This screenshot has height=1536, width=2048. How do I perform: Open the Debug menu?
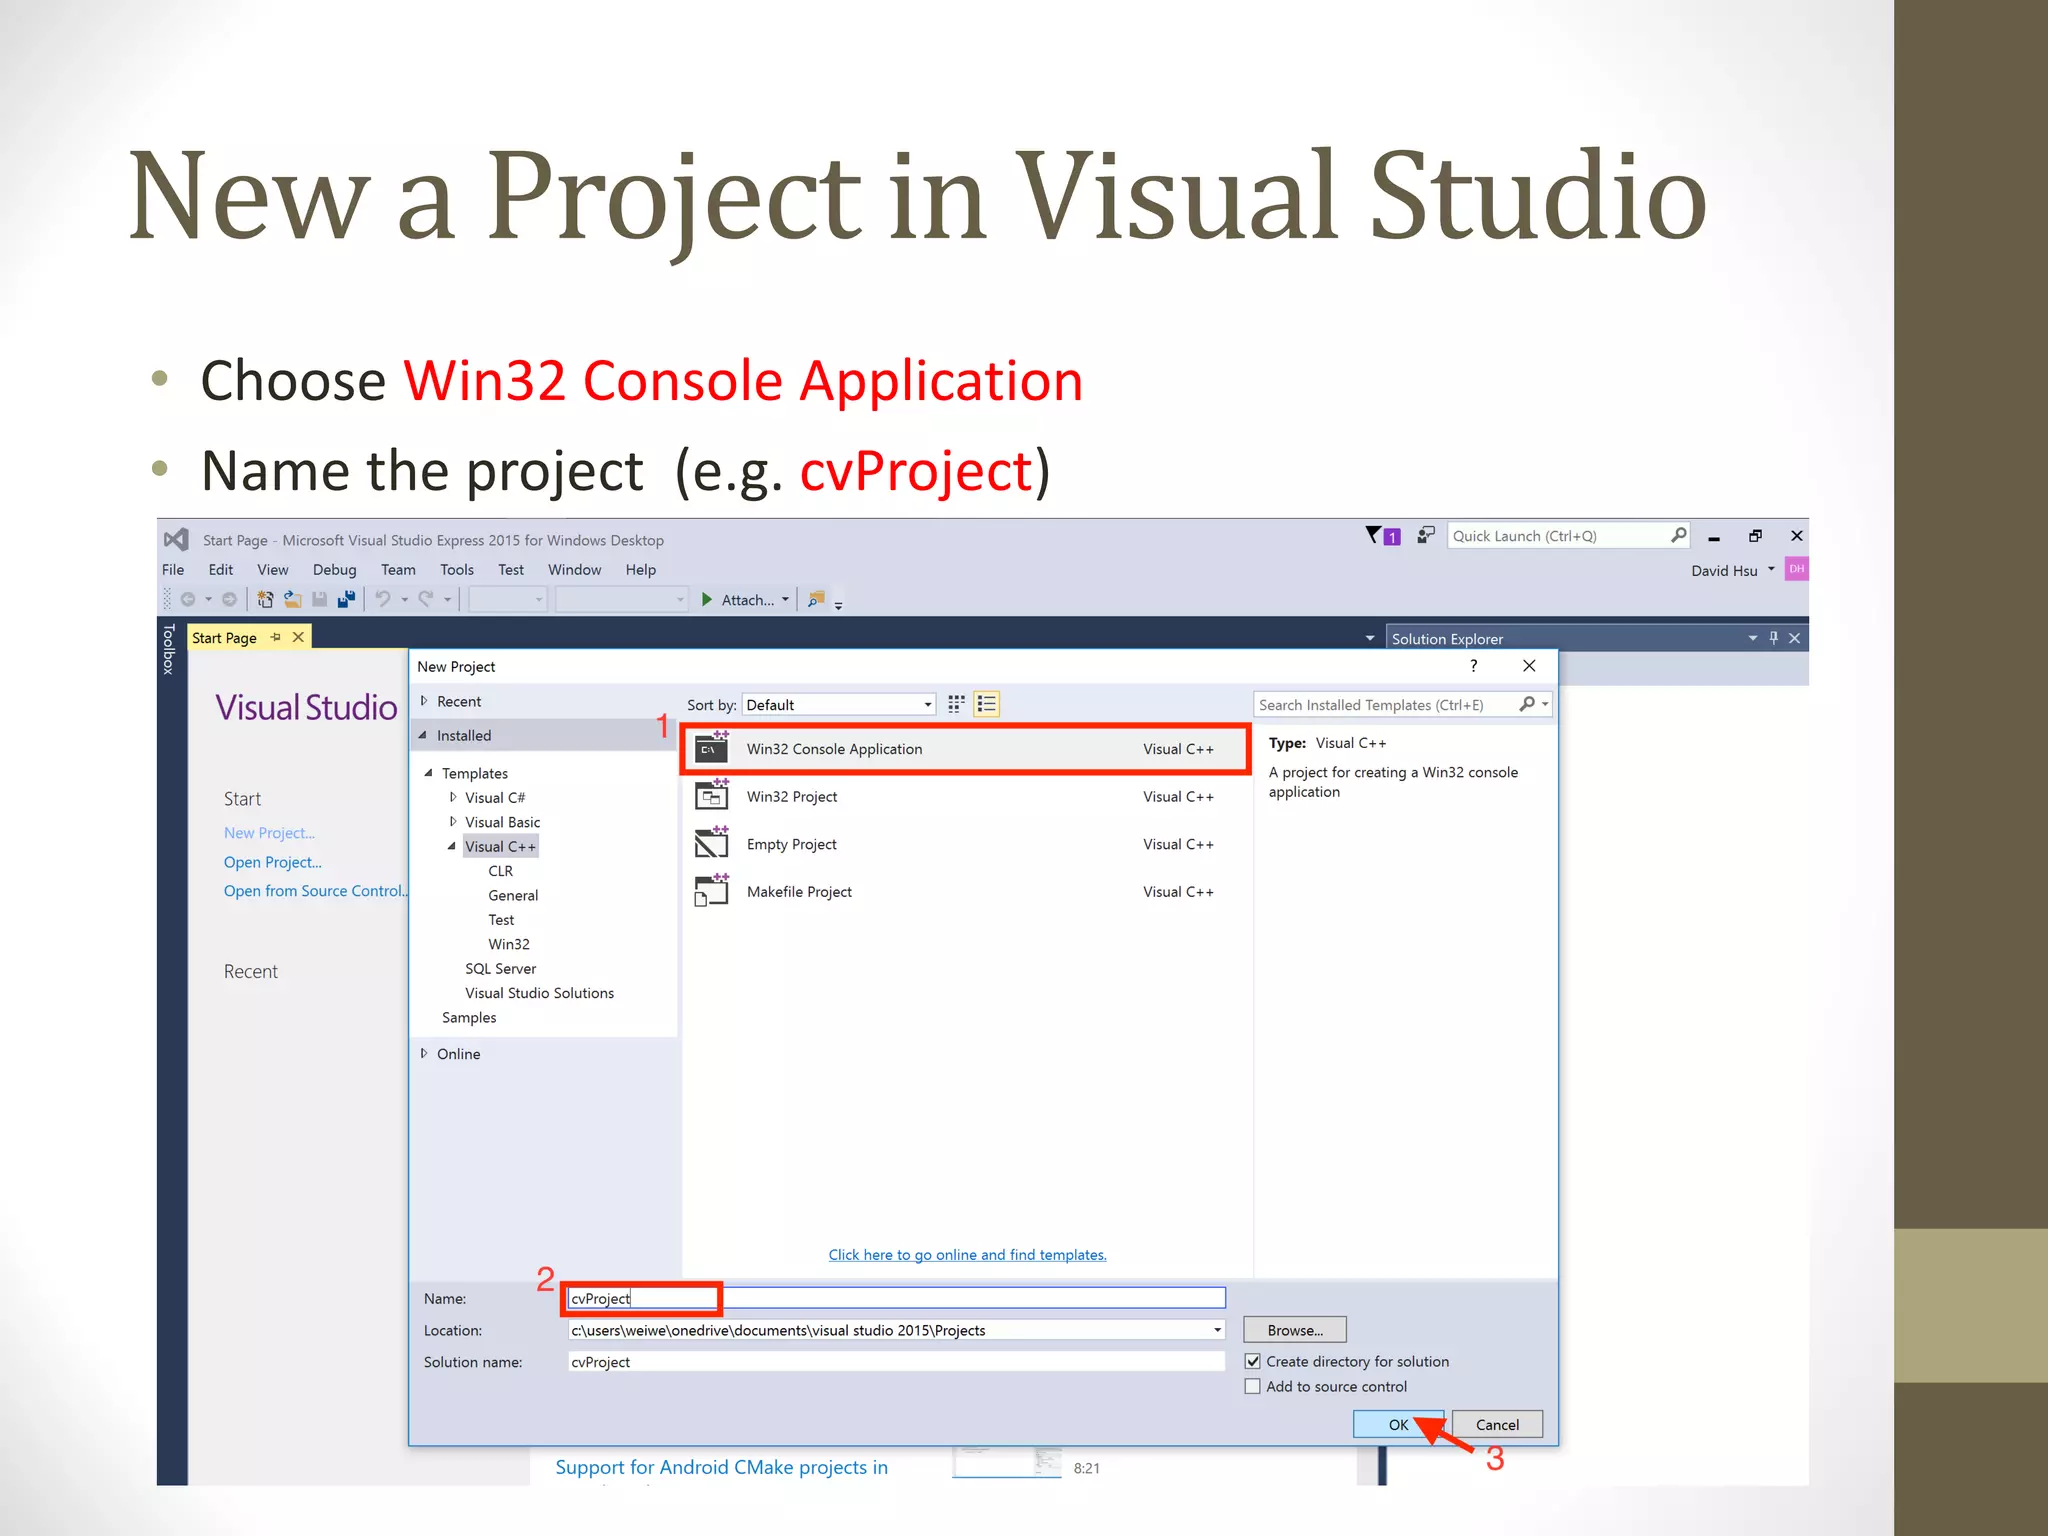coord(334,569)
